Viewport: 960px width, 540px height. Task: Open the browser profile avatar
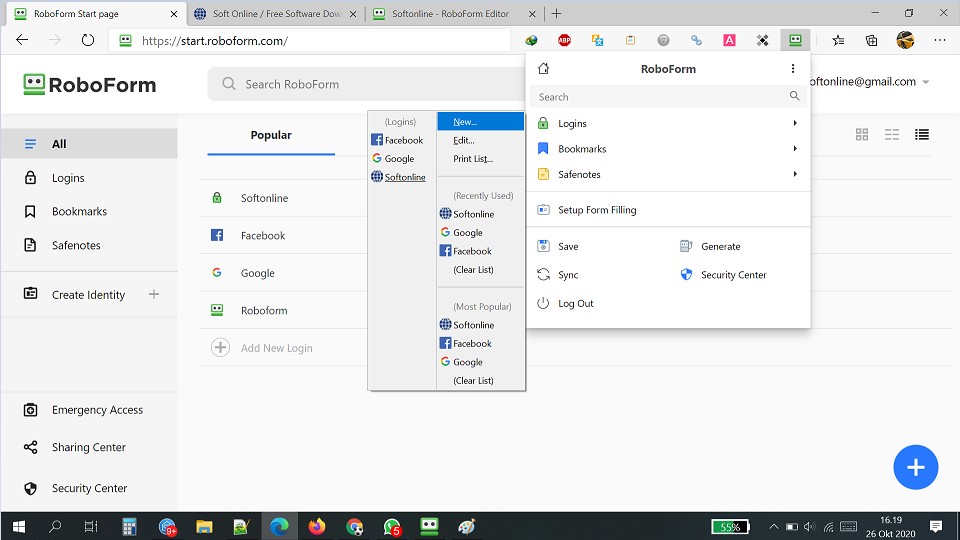click(x=905, y=40)
